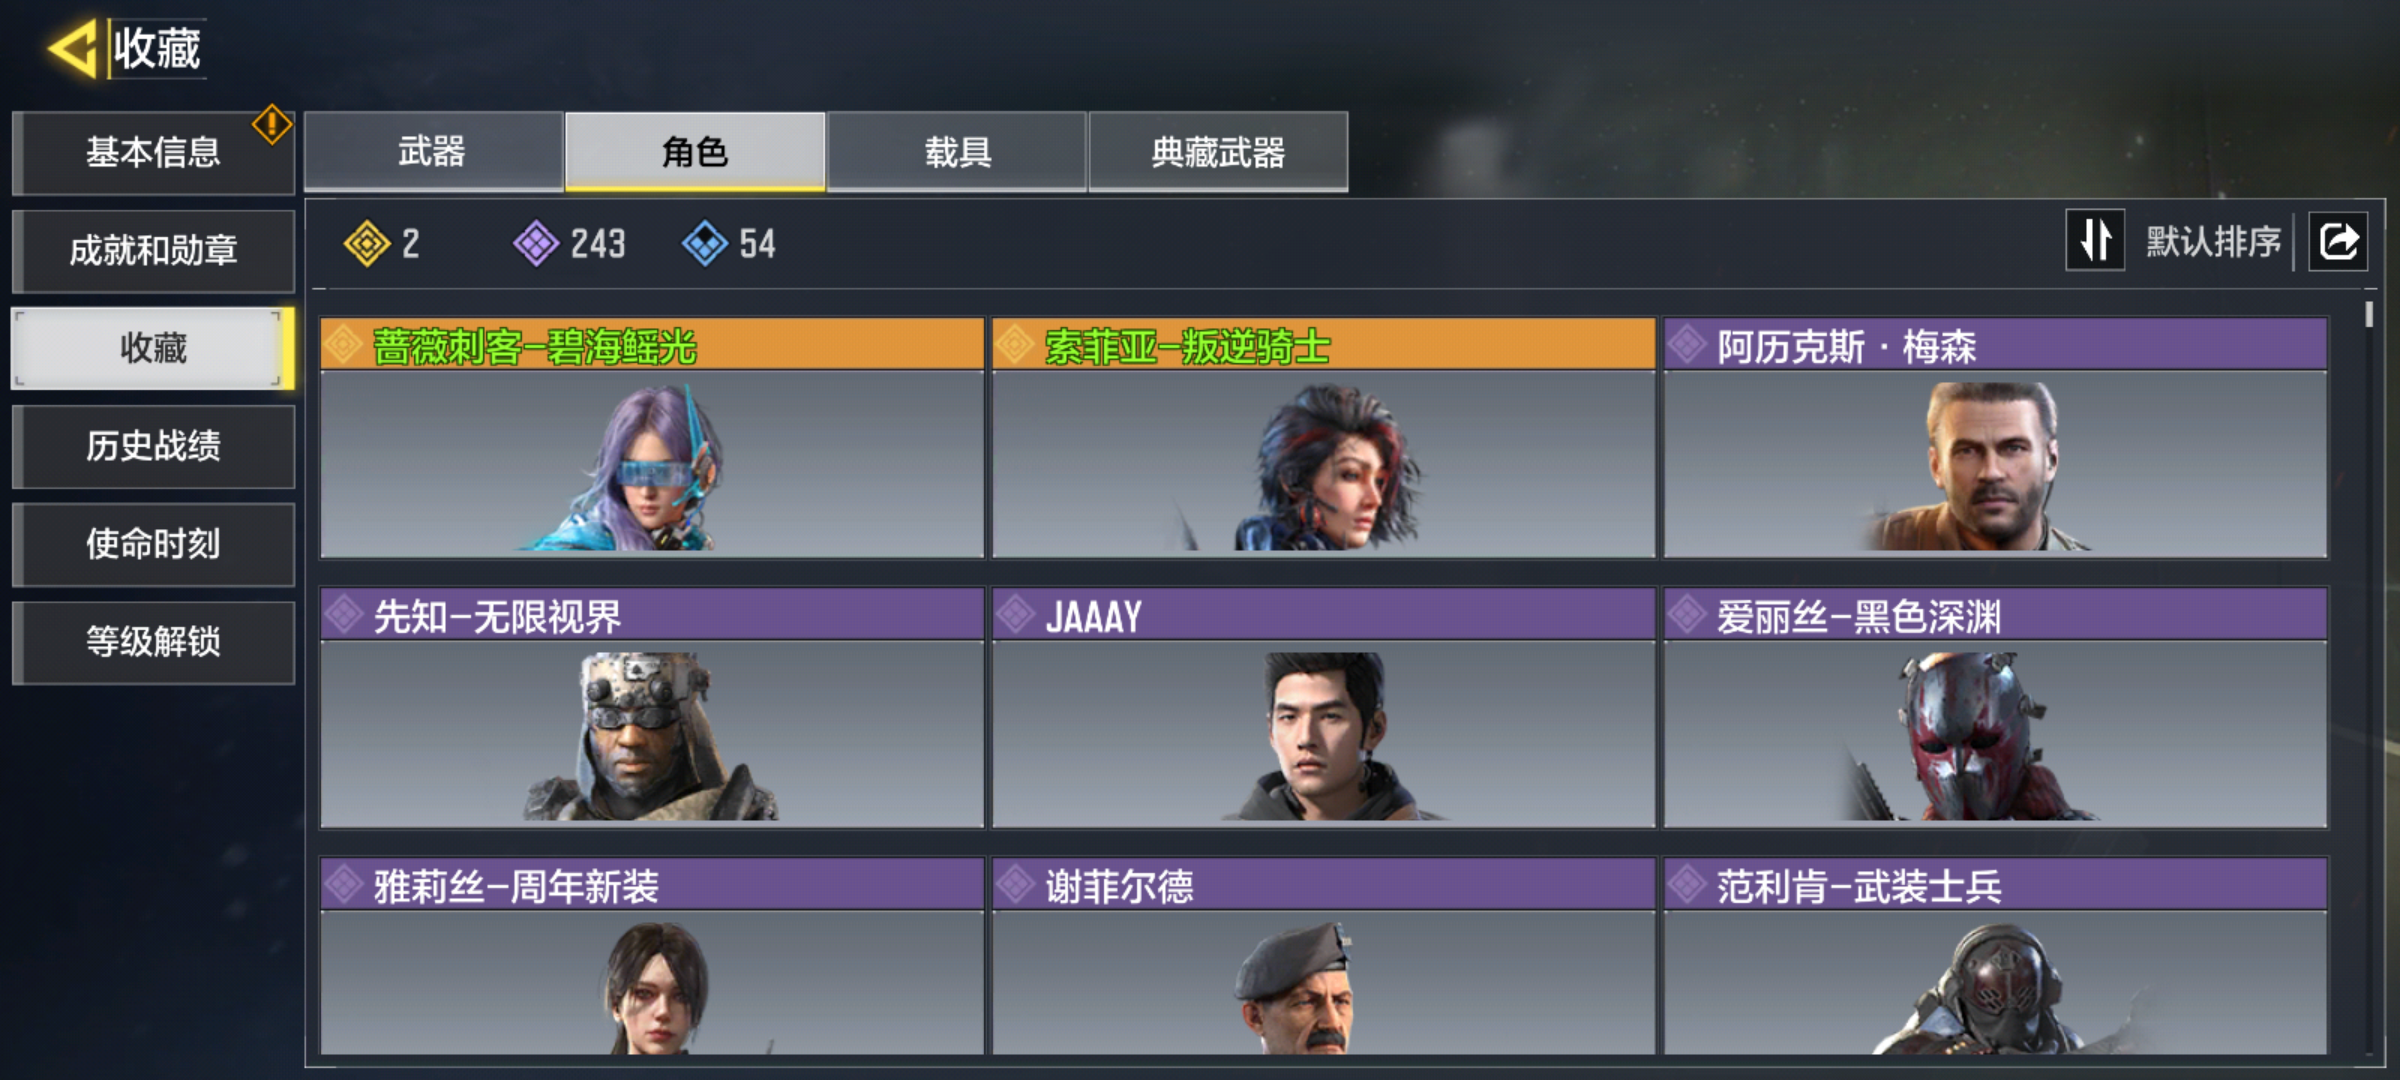Click the yellow back arrow icon

tap(72, 48)
